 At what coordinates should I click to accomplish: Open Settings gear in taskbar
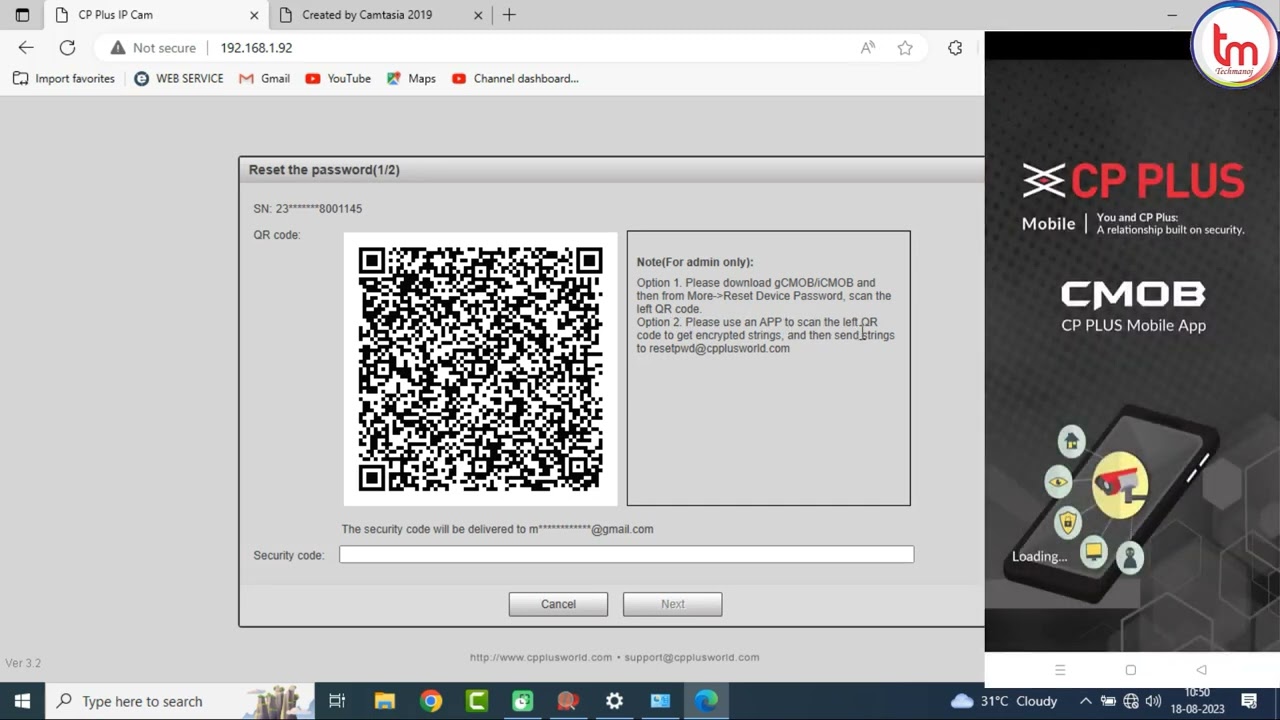[614, 701]
